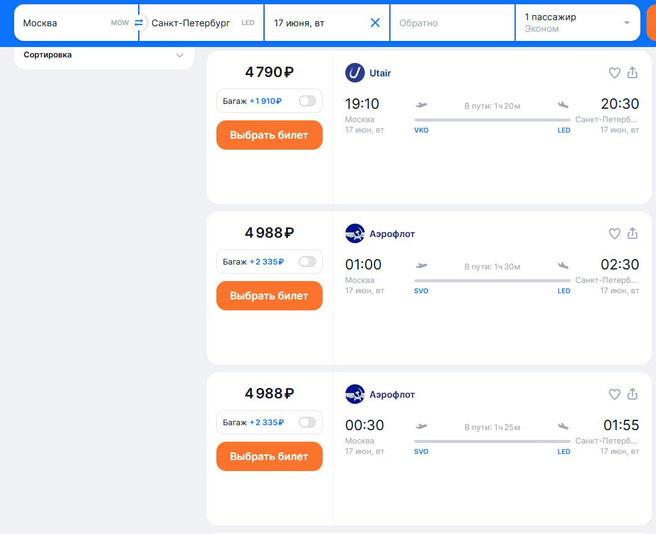Choose the 4 790₽ Utair ticket
656x534 pixels.
(269, 135)
